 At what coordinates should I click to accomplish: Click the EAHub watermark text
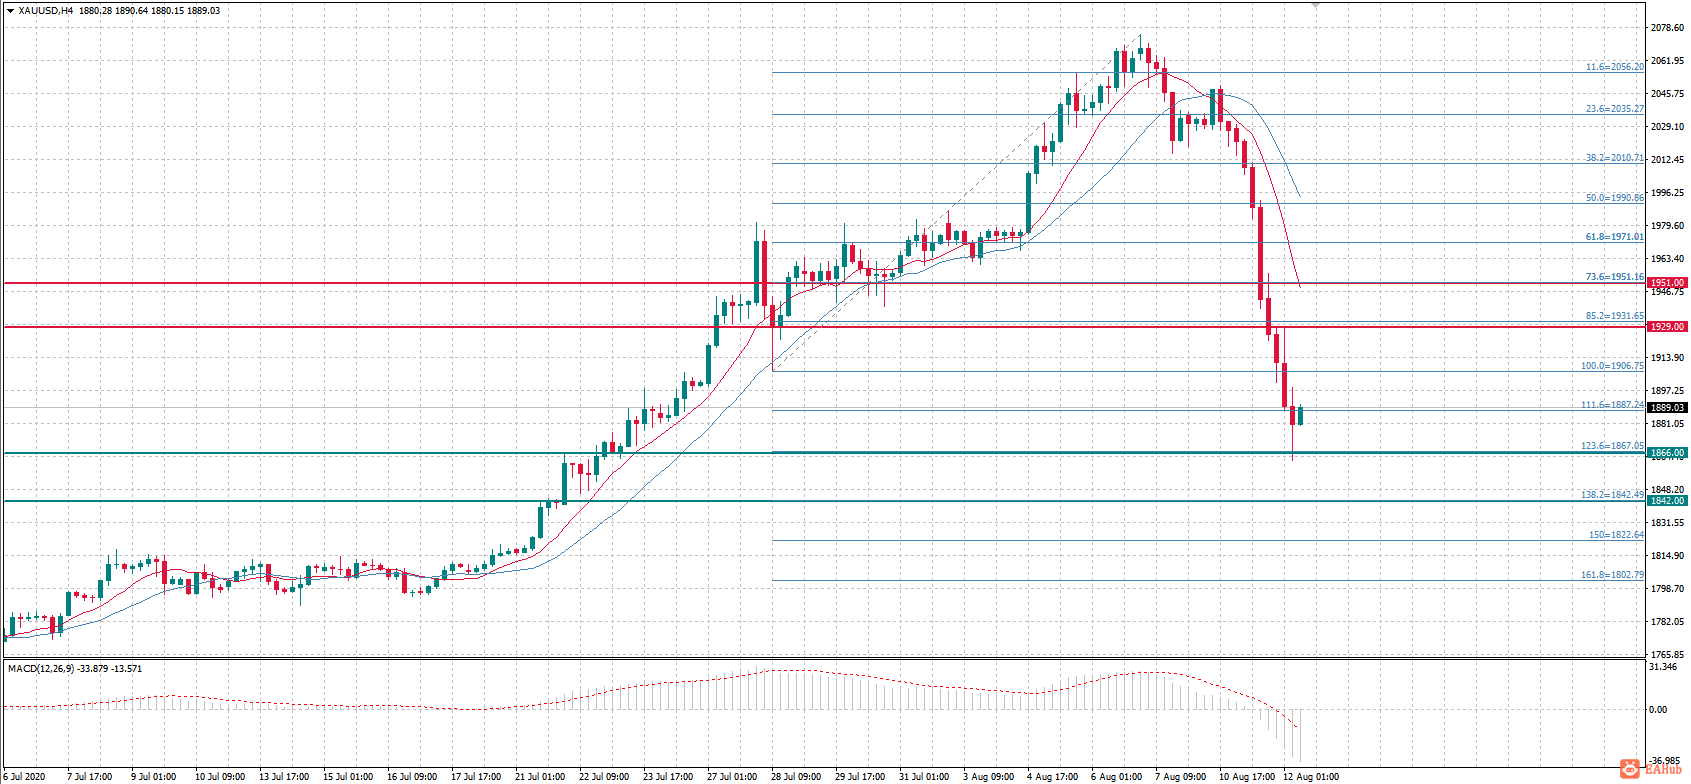(x=1664, y=770)
